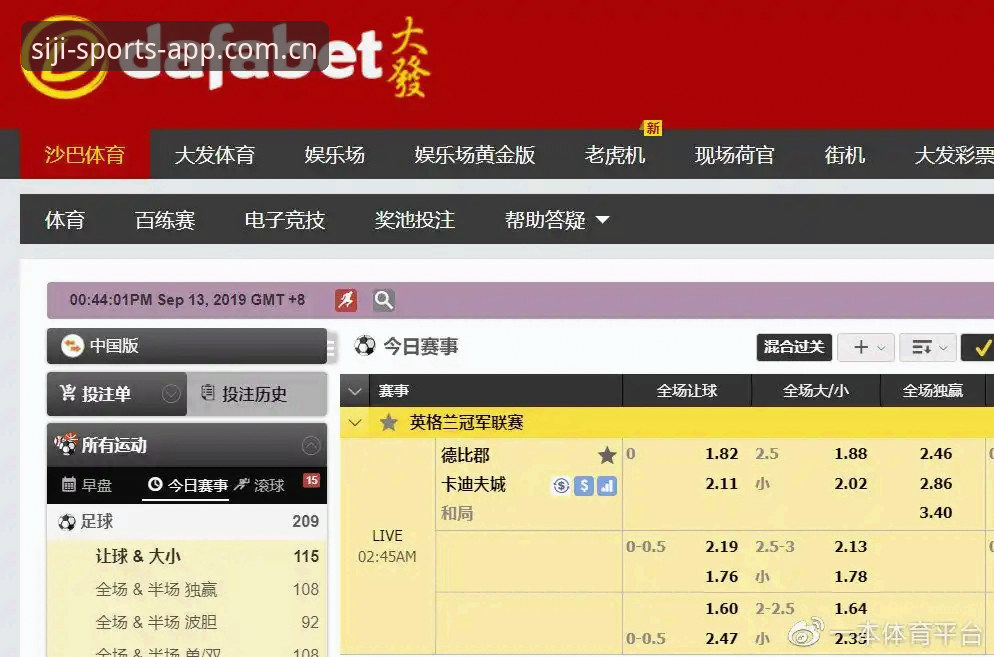Click the 德比郡 team name
This screenshot has height=657, width=994.
tap(465, 455)
